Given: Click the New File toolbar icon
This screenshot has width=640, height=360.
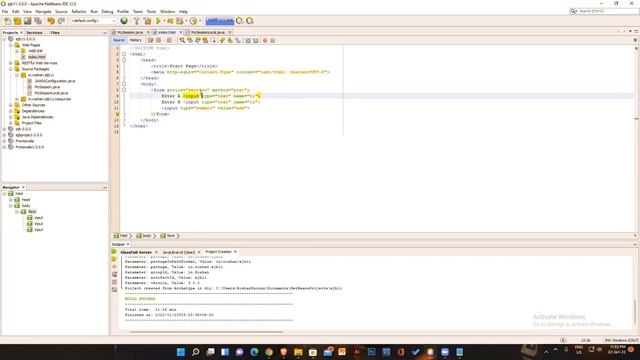Looking at the screenshot, I should pyautogui.click(x=7, y=21).
